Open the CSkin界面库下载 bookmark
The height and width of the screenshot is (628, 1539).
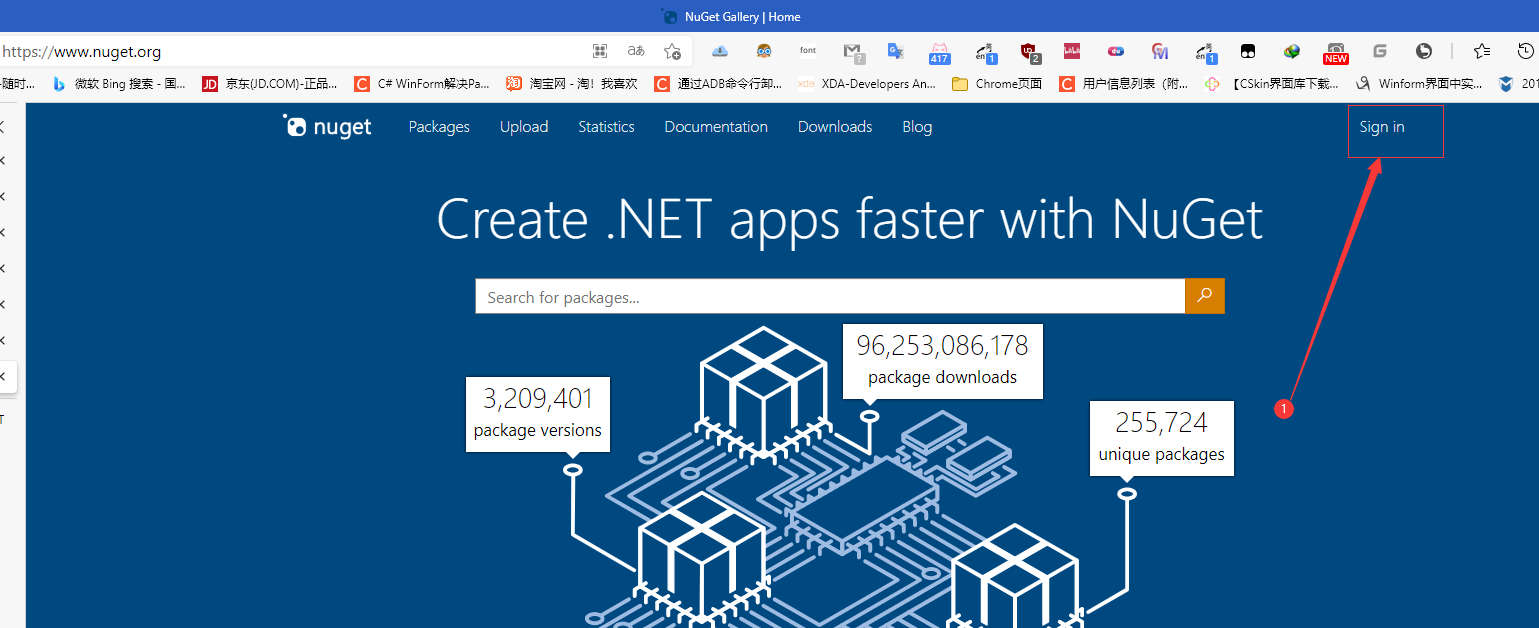1272,84
